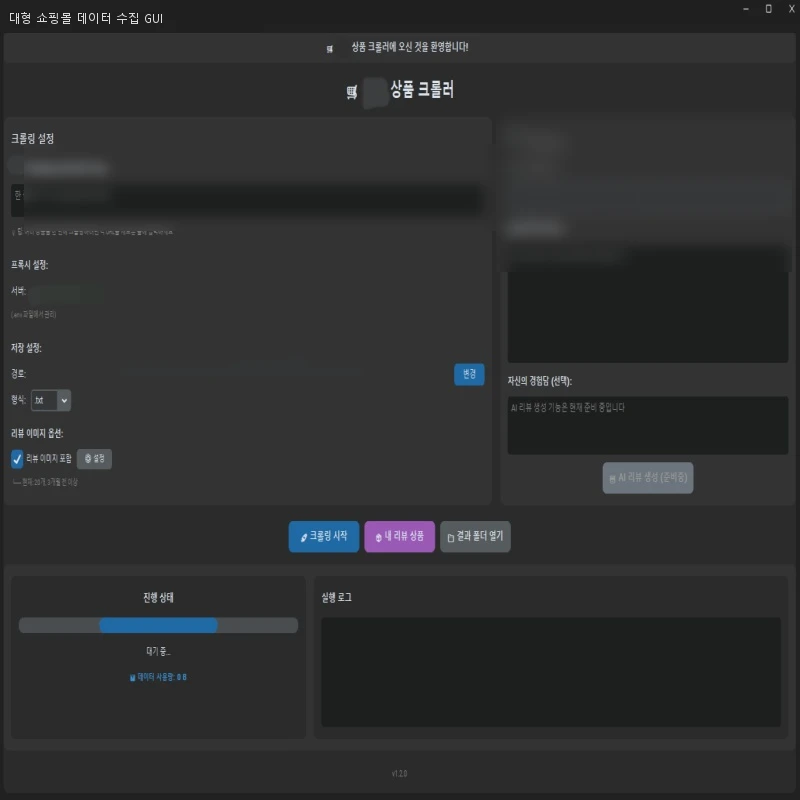
Task: Click the rocket icon on 크롤링 시작
Action: point(304,537)
